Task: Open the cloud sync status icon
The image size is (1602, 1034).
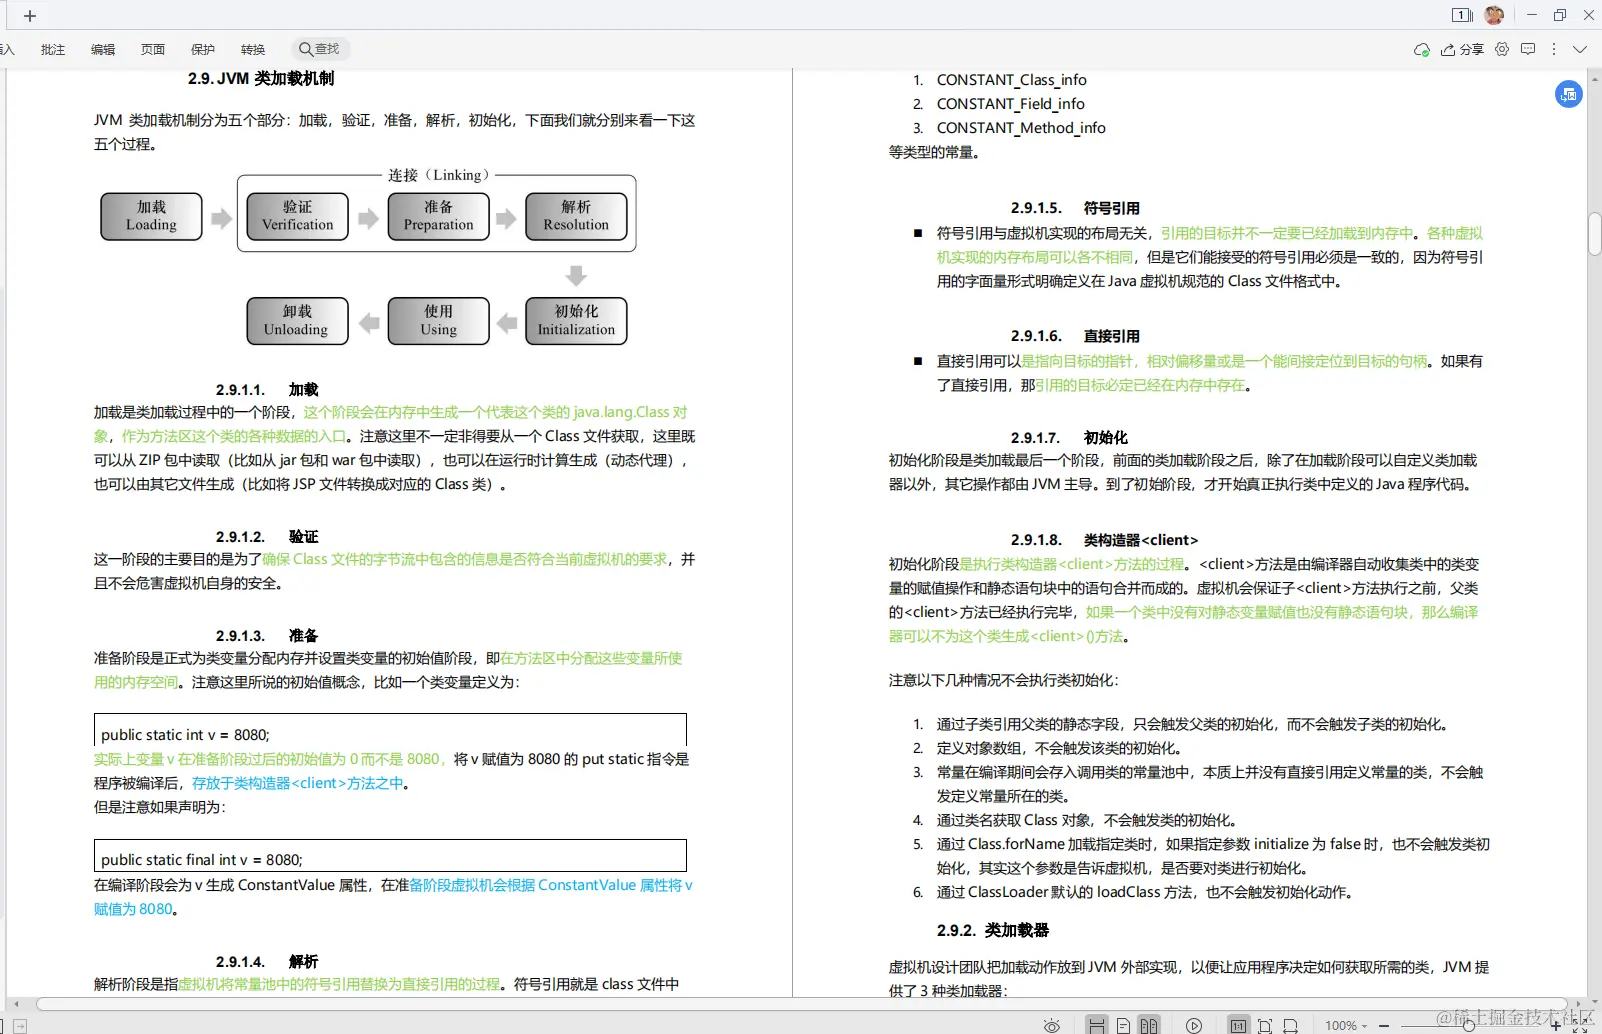Action: (1423, 49)
